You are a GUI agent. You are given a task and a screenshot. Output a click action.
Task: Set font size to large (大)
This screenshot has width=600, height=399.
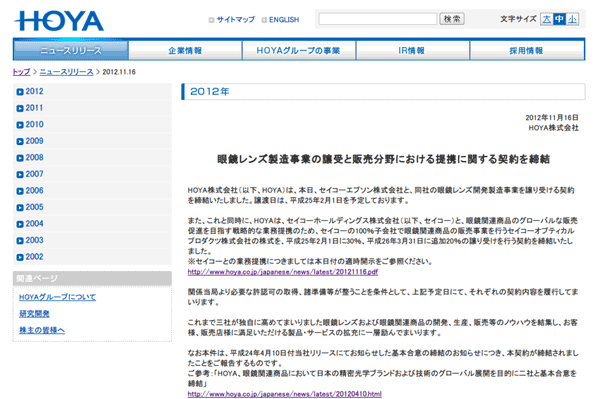point(546,19)
